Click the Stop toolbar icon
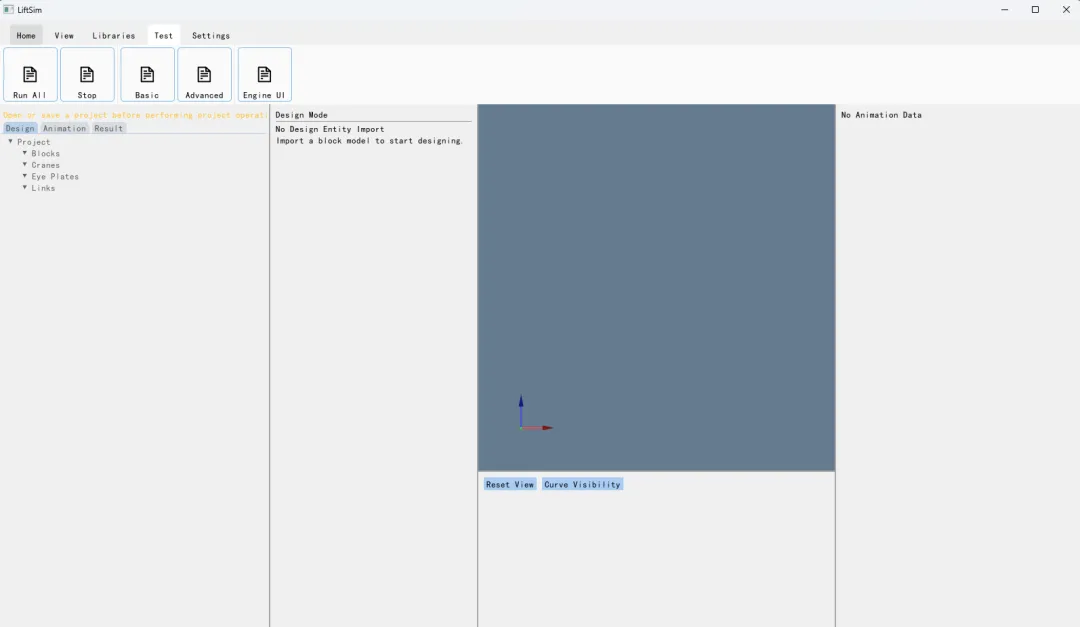The width and height of the screenshot is (1080, 627). [87, 74]
